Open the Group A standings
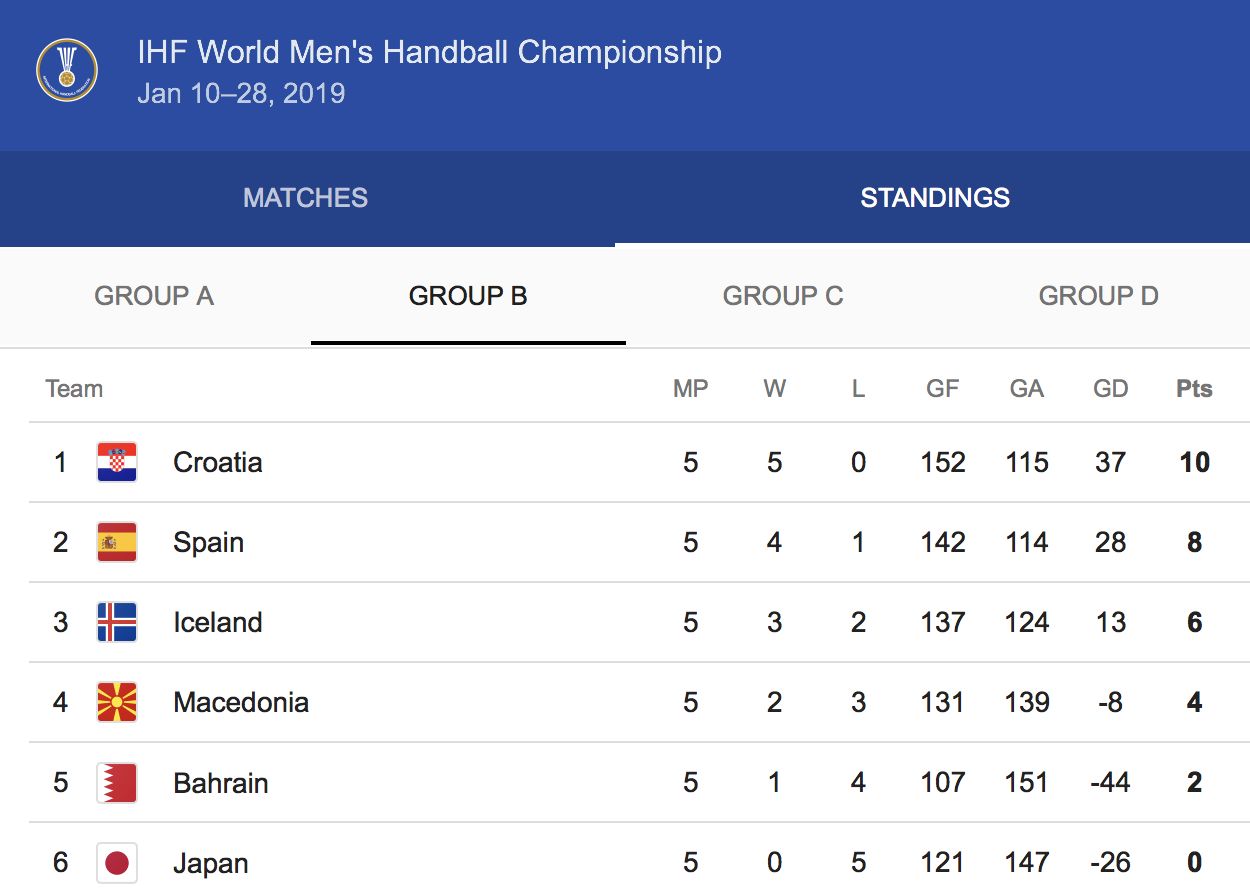 click(154, 296)
